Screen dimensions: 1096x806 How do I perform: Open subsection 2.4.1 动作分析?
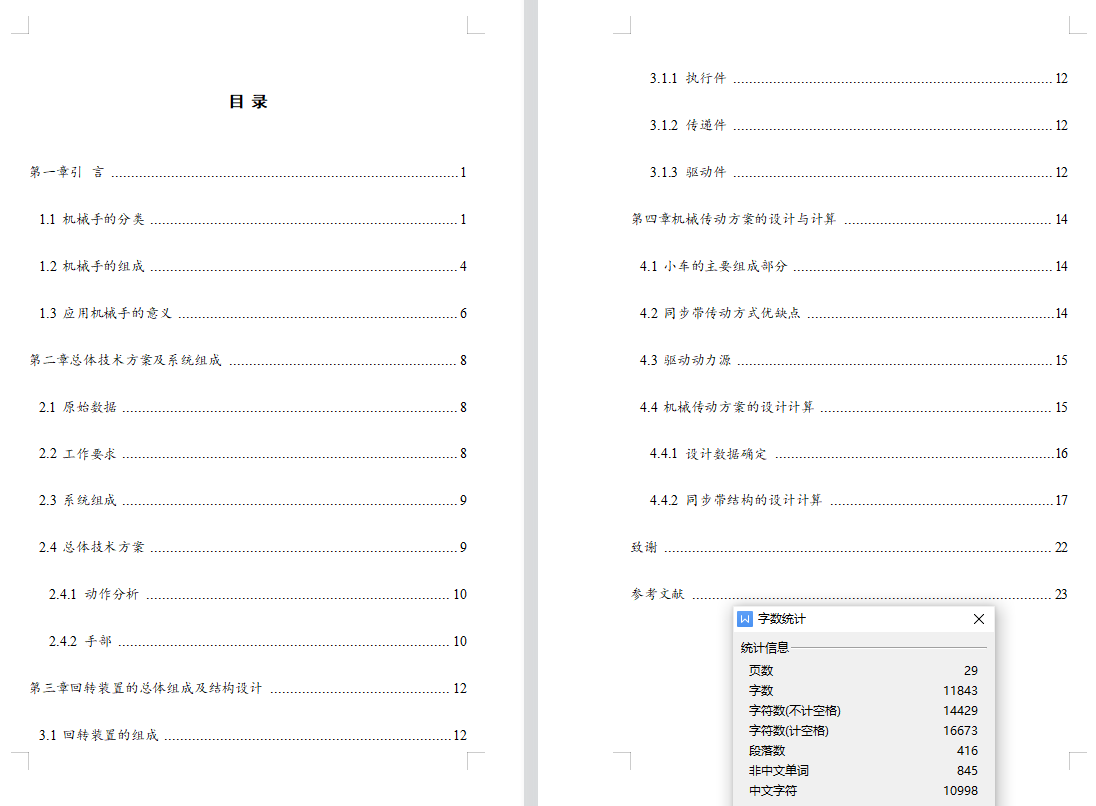click(94, 594)
